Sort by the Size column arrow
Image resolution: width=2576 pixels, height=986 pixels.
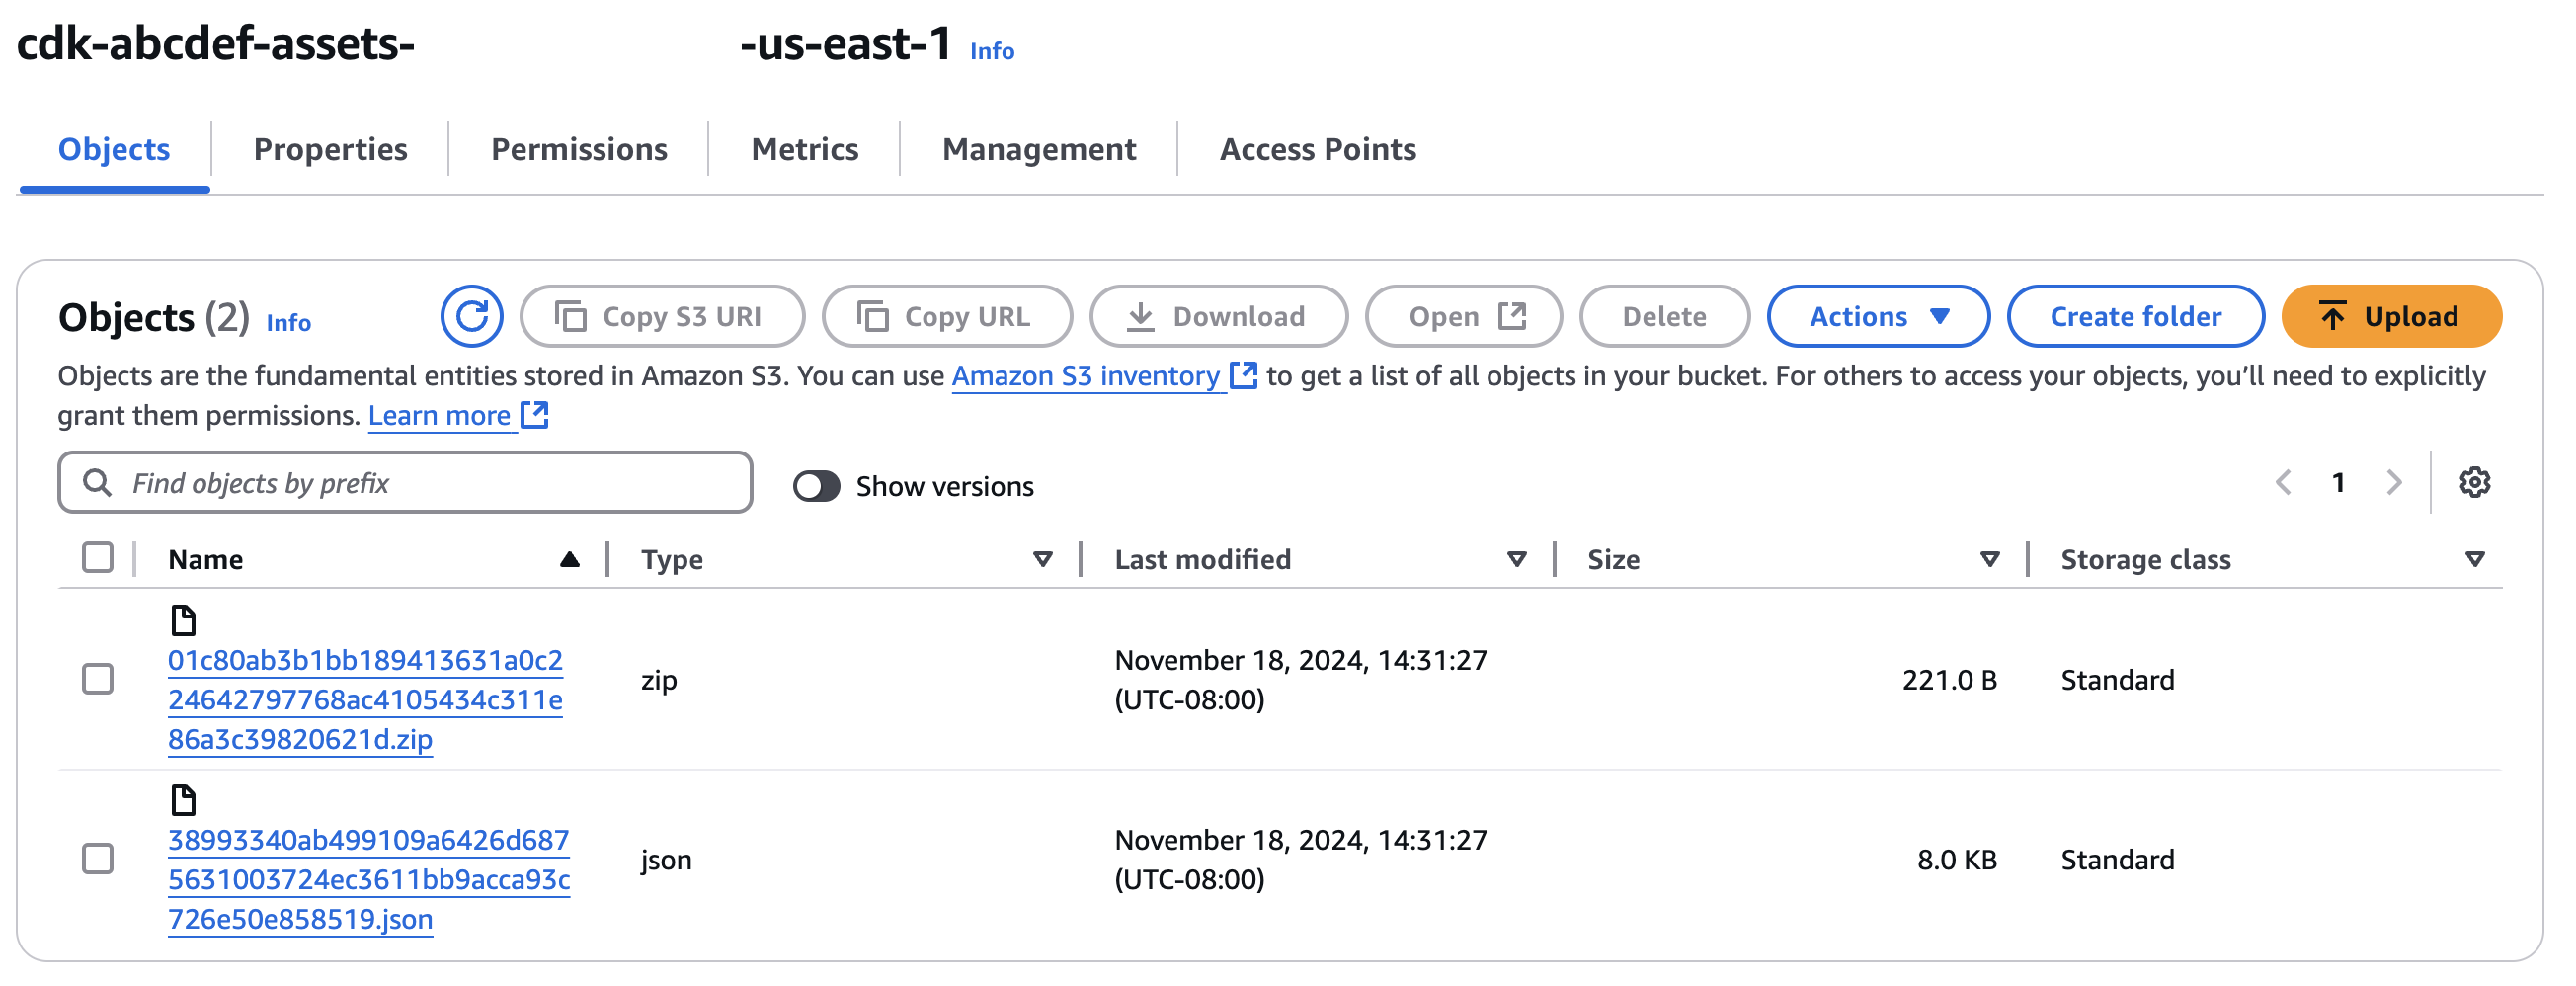click(x=1990, y=559)
